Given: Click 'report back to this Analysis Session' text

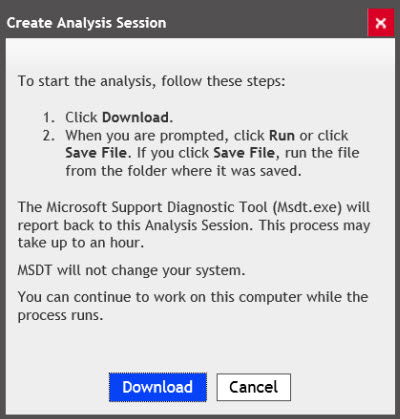Looking at the screenshot, I should (133, 225).
